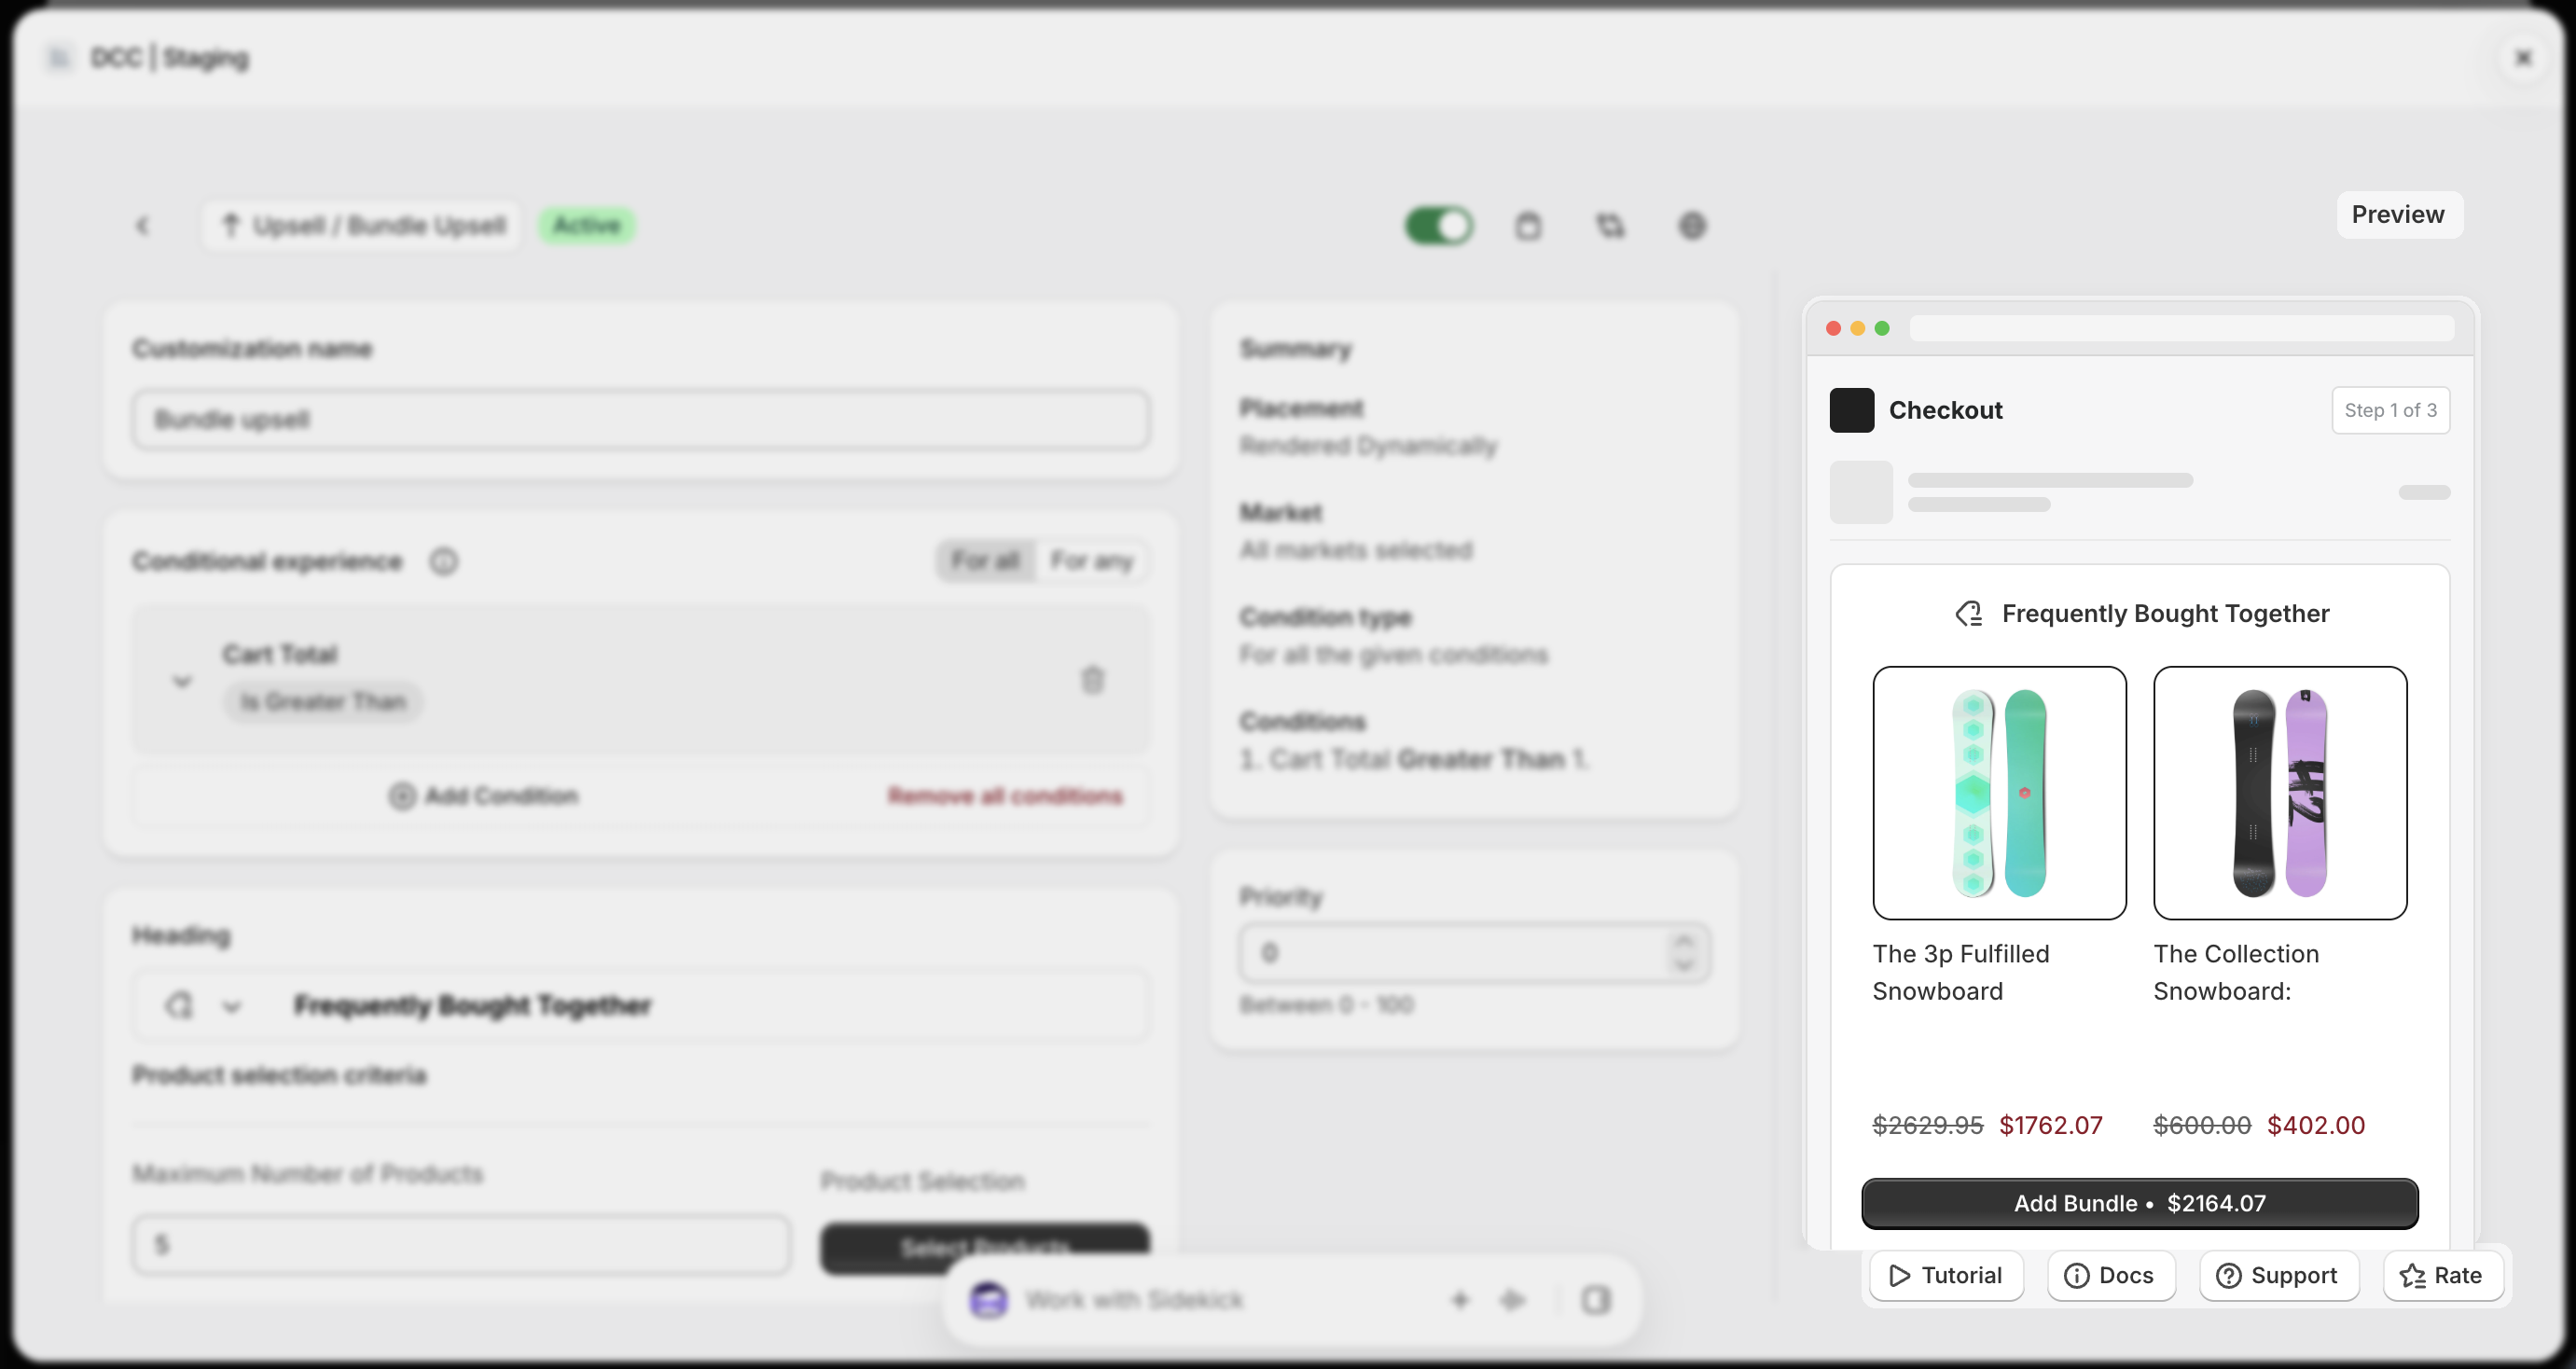Delete the Cart Total condition
This screenshot has width=2576, height=1369.
[1092, 680]
